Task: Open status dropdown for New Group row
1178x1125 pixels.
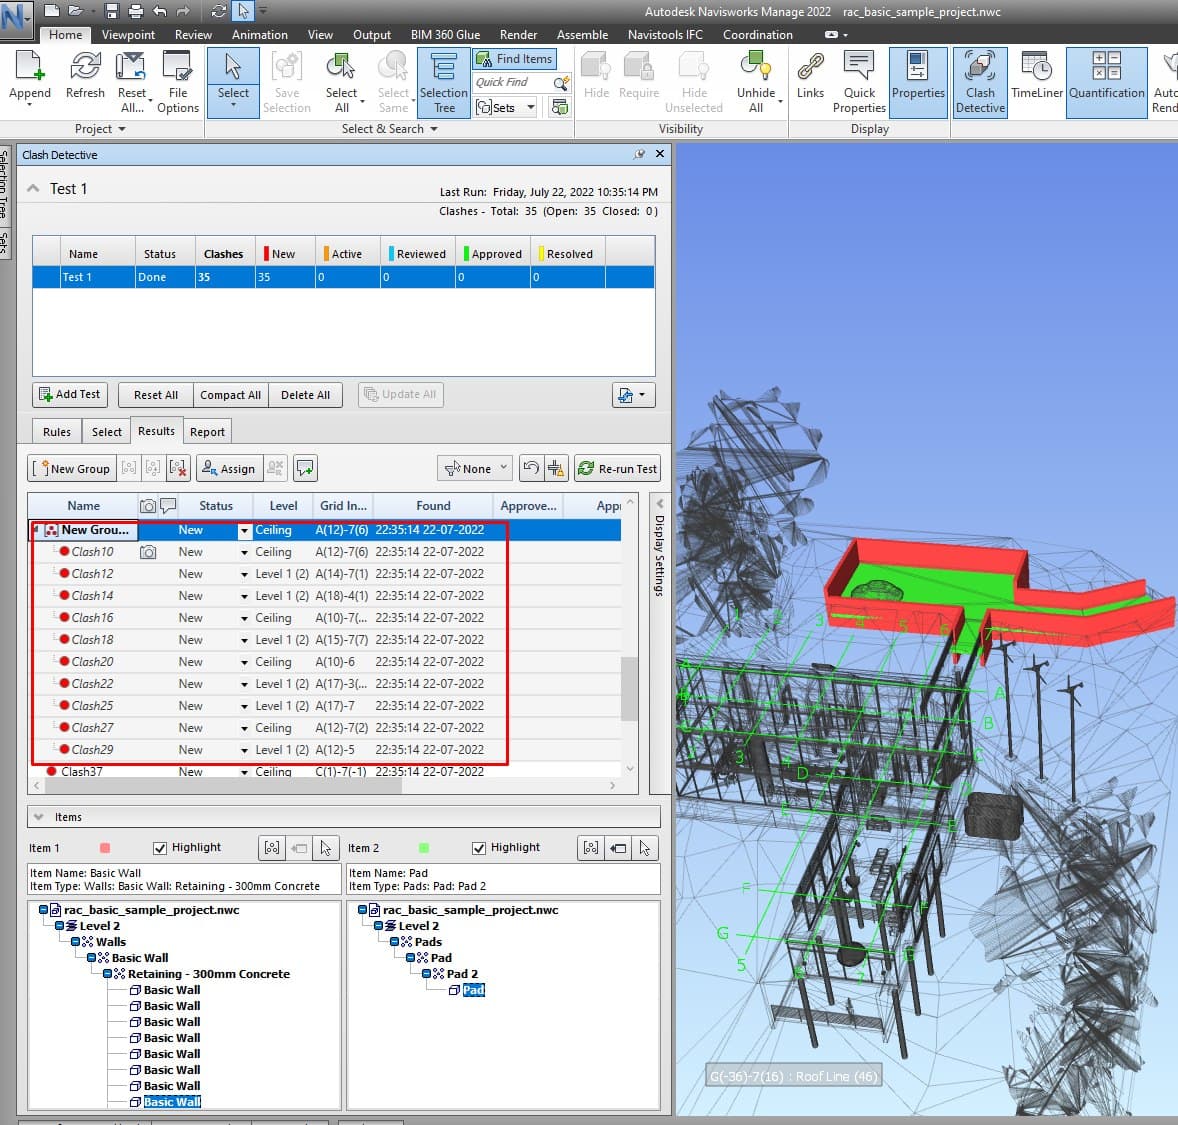Action: point(244,531)
